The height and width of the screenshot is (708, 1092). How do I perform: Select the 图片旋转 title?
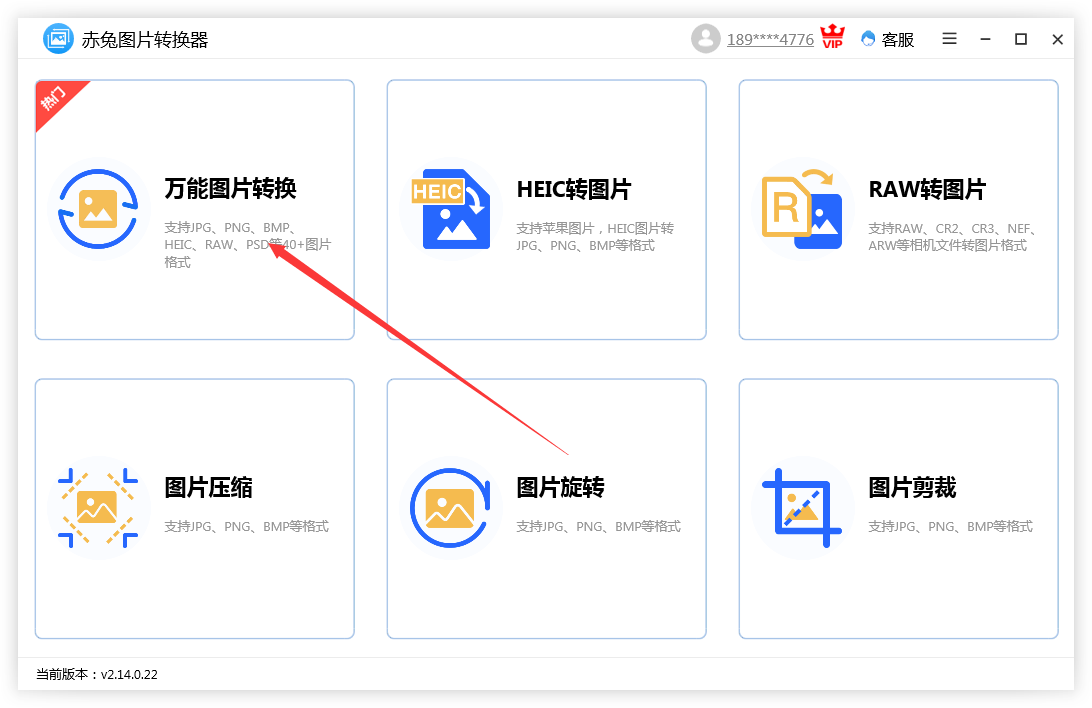click(x=561, y=487)
